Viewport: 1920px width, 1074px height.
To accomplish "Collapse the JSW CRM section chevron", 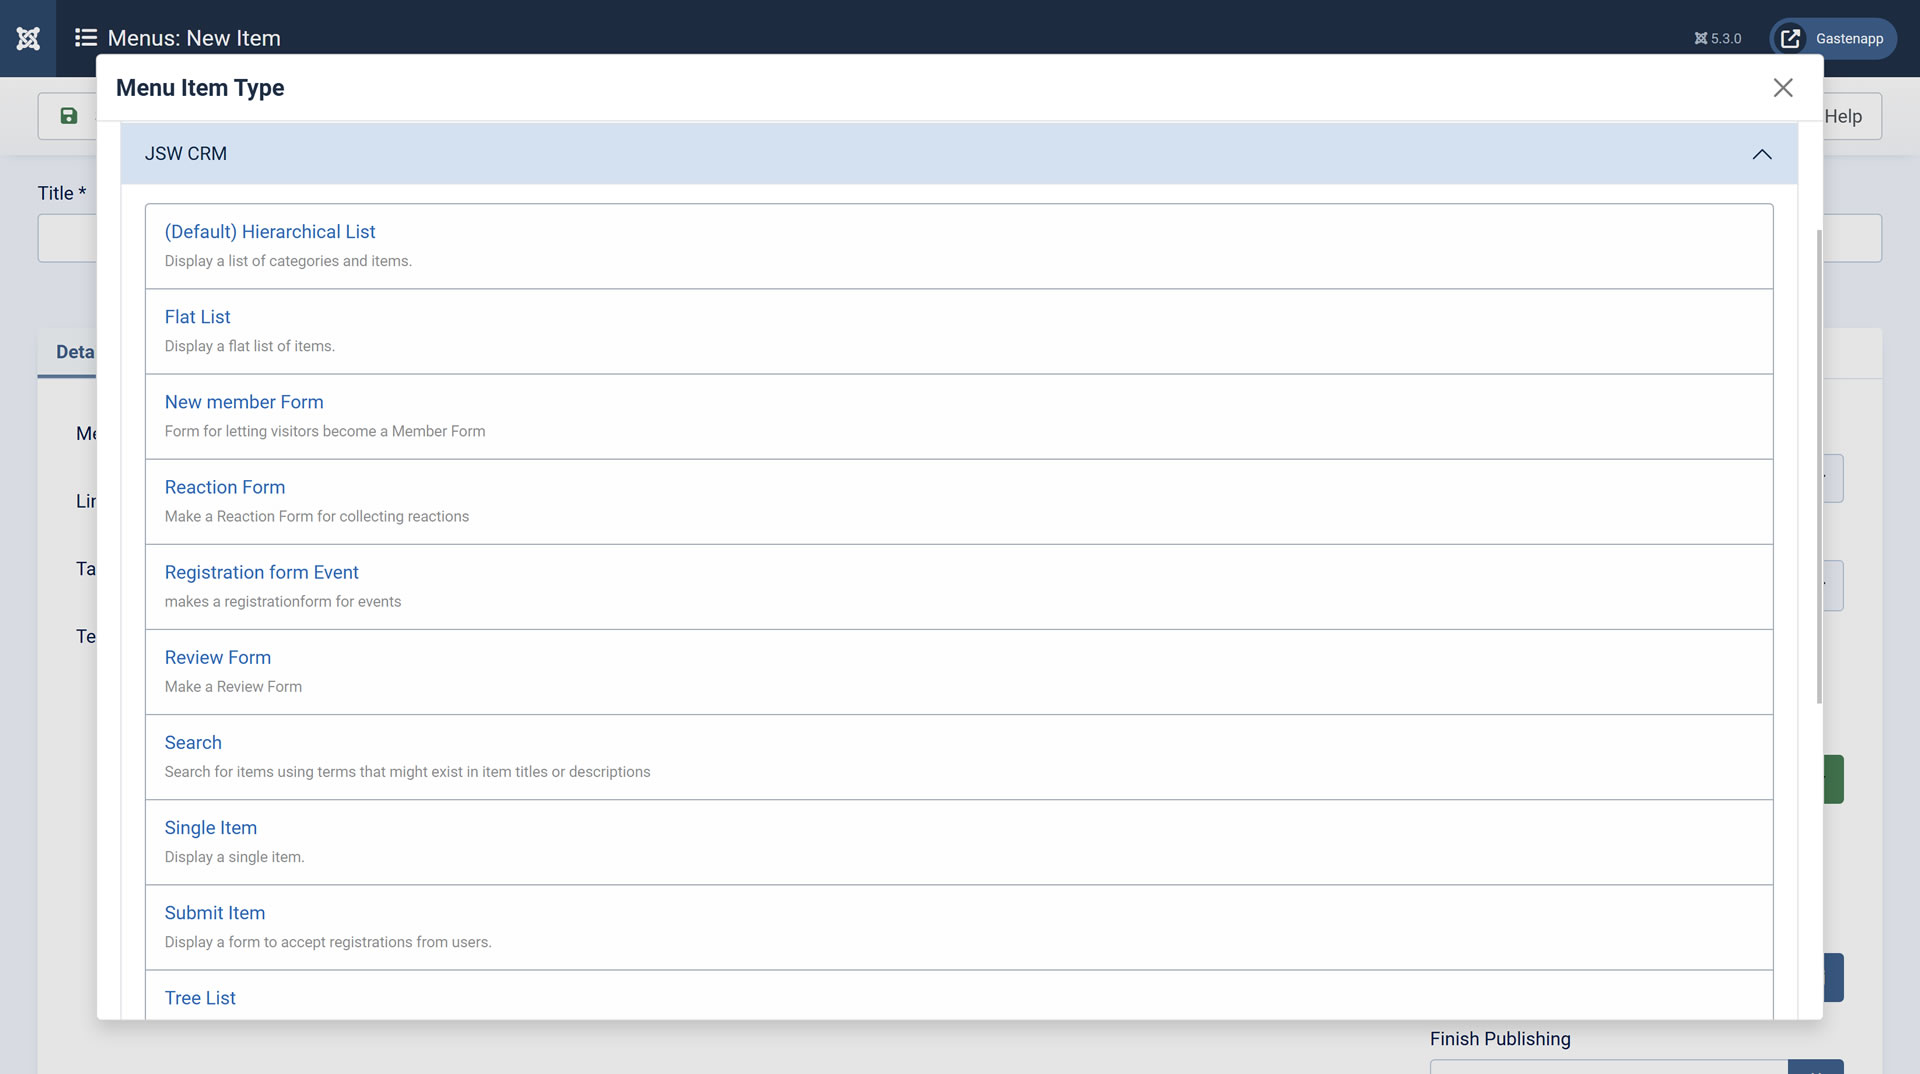I will [x=1761, y=154].
